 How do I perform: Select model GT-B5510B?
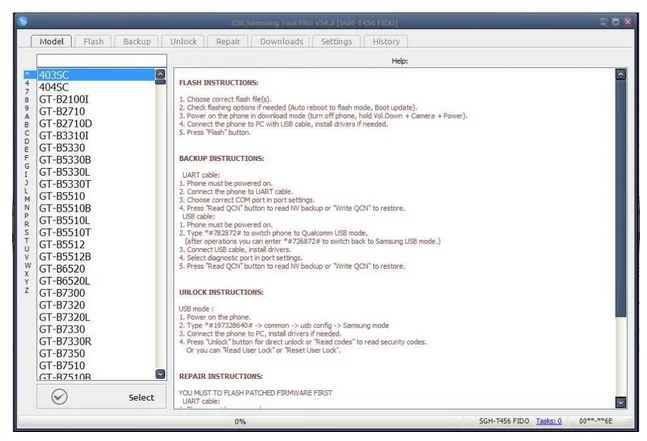pyautogui.click(x=97, y=208)
